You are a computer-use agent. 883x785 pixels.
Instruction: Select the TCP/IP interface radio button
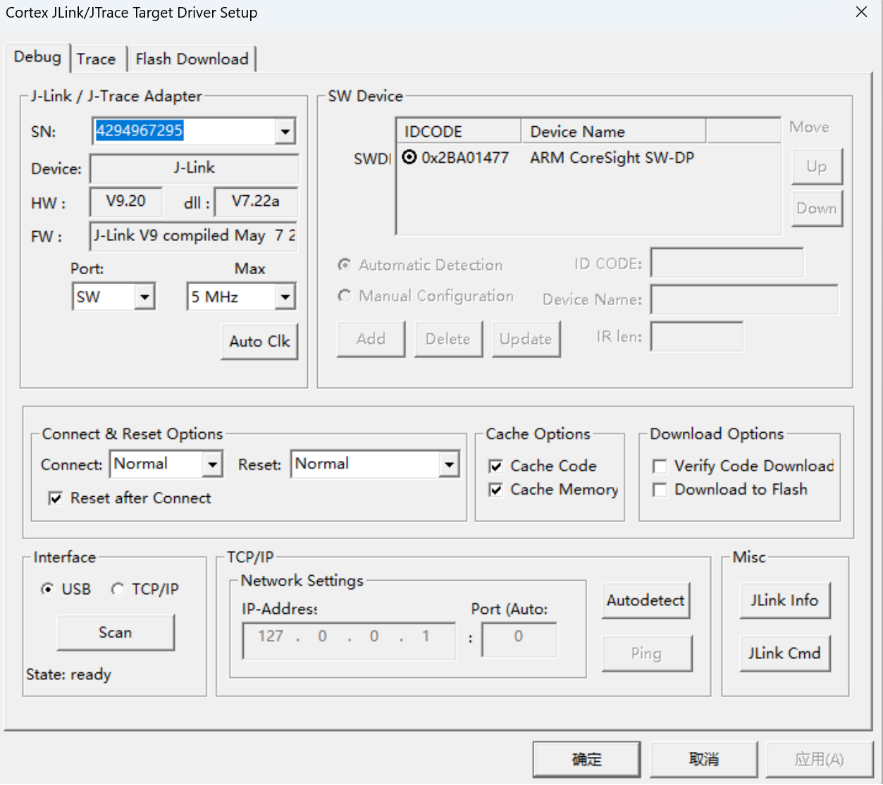(118, 589)
